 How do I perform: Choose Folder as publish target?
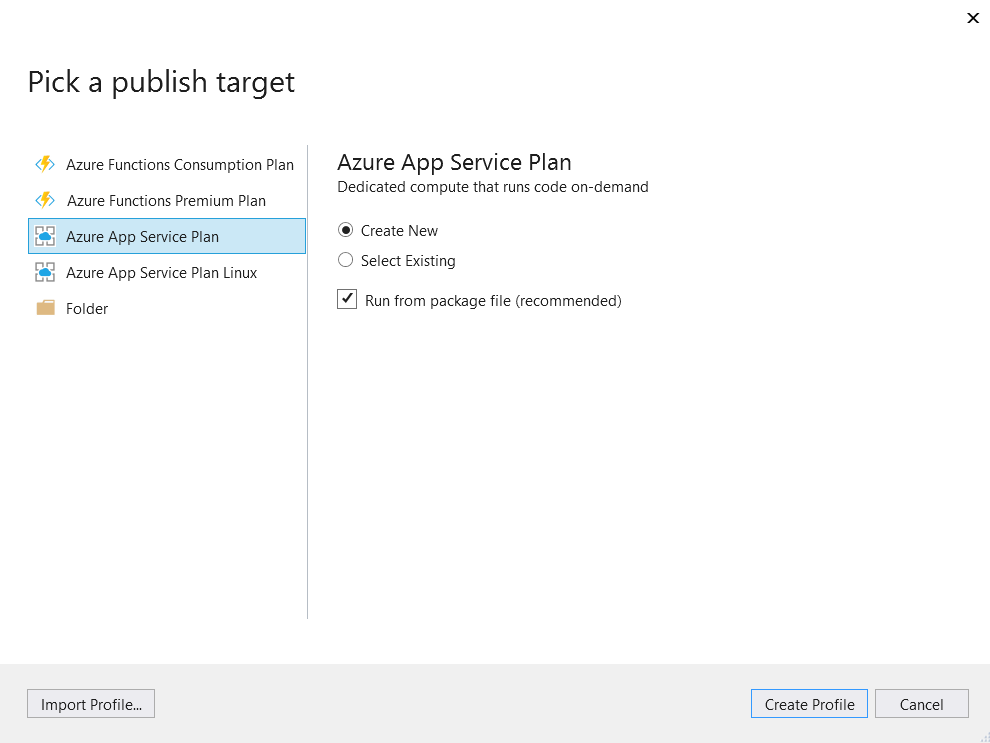pos(167,308)
